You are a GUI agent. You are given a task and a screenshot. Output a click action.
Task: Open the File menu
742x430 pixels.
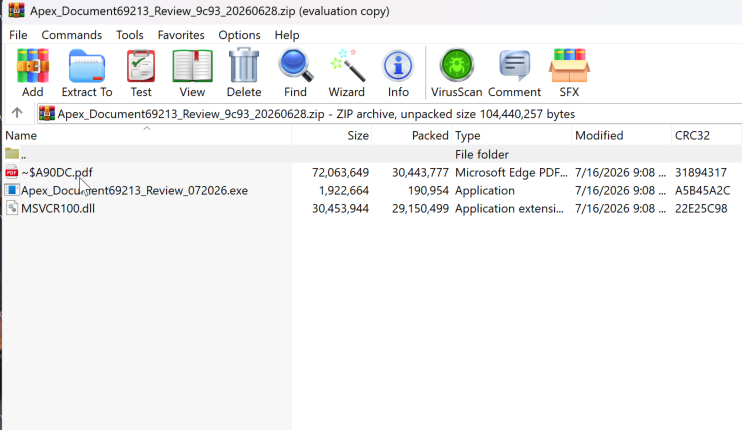point(18,35)
